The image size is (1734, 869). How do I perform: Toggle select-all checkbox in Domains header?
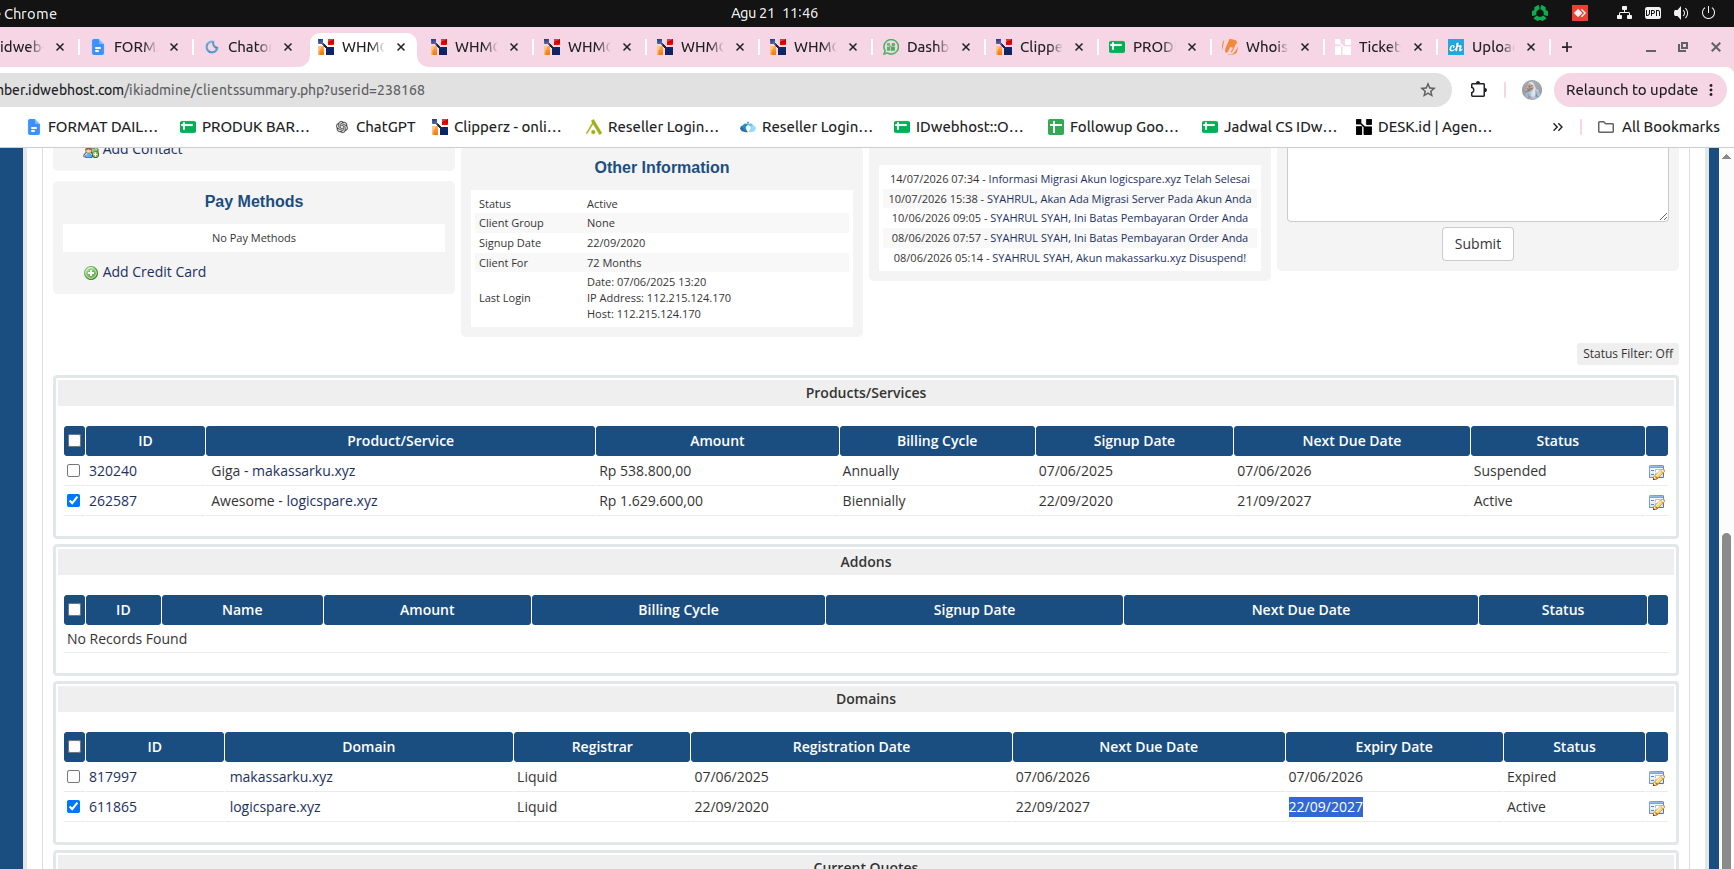(74, 747)
